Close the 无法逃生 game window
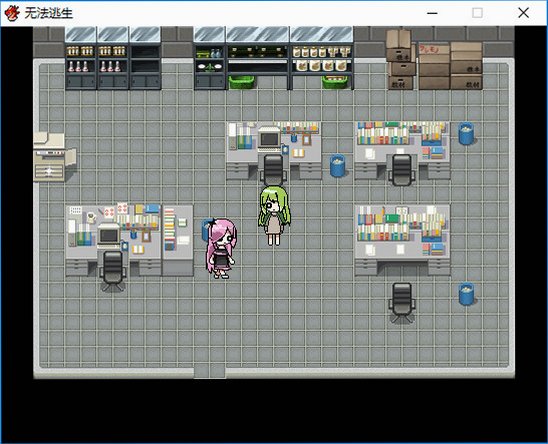Screen dimensions: 548x444 (523, 13)
